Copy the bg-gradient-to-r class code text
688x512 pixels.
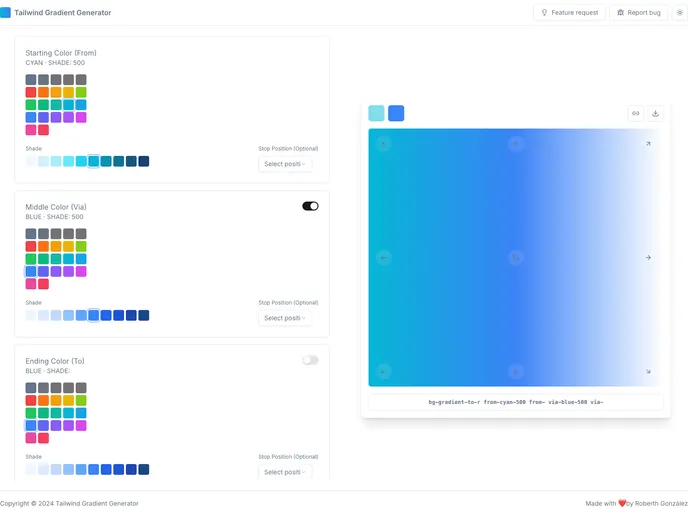click(x=516, y=402)
